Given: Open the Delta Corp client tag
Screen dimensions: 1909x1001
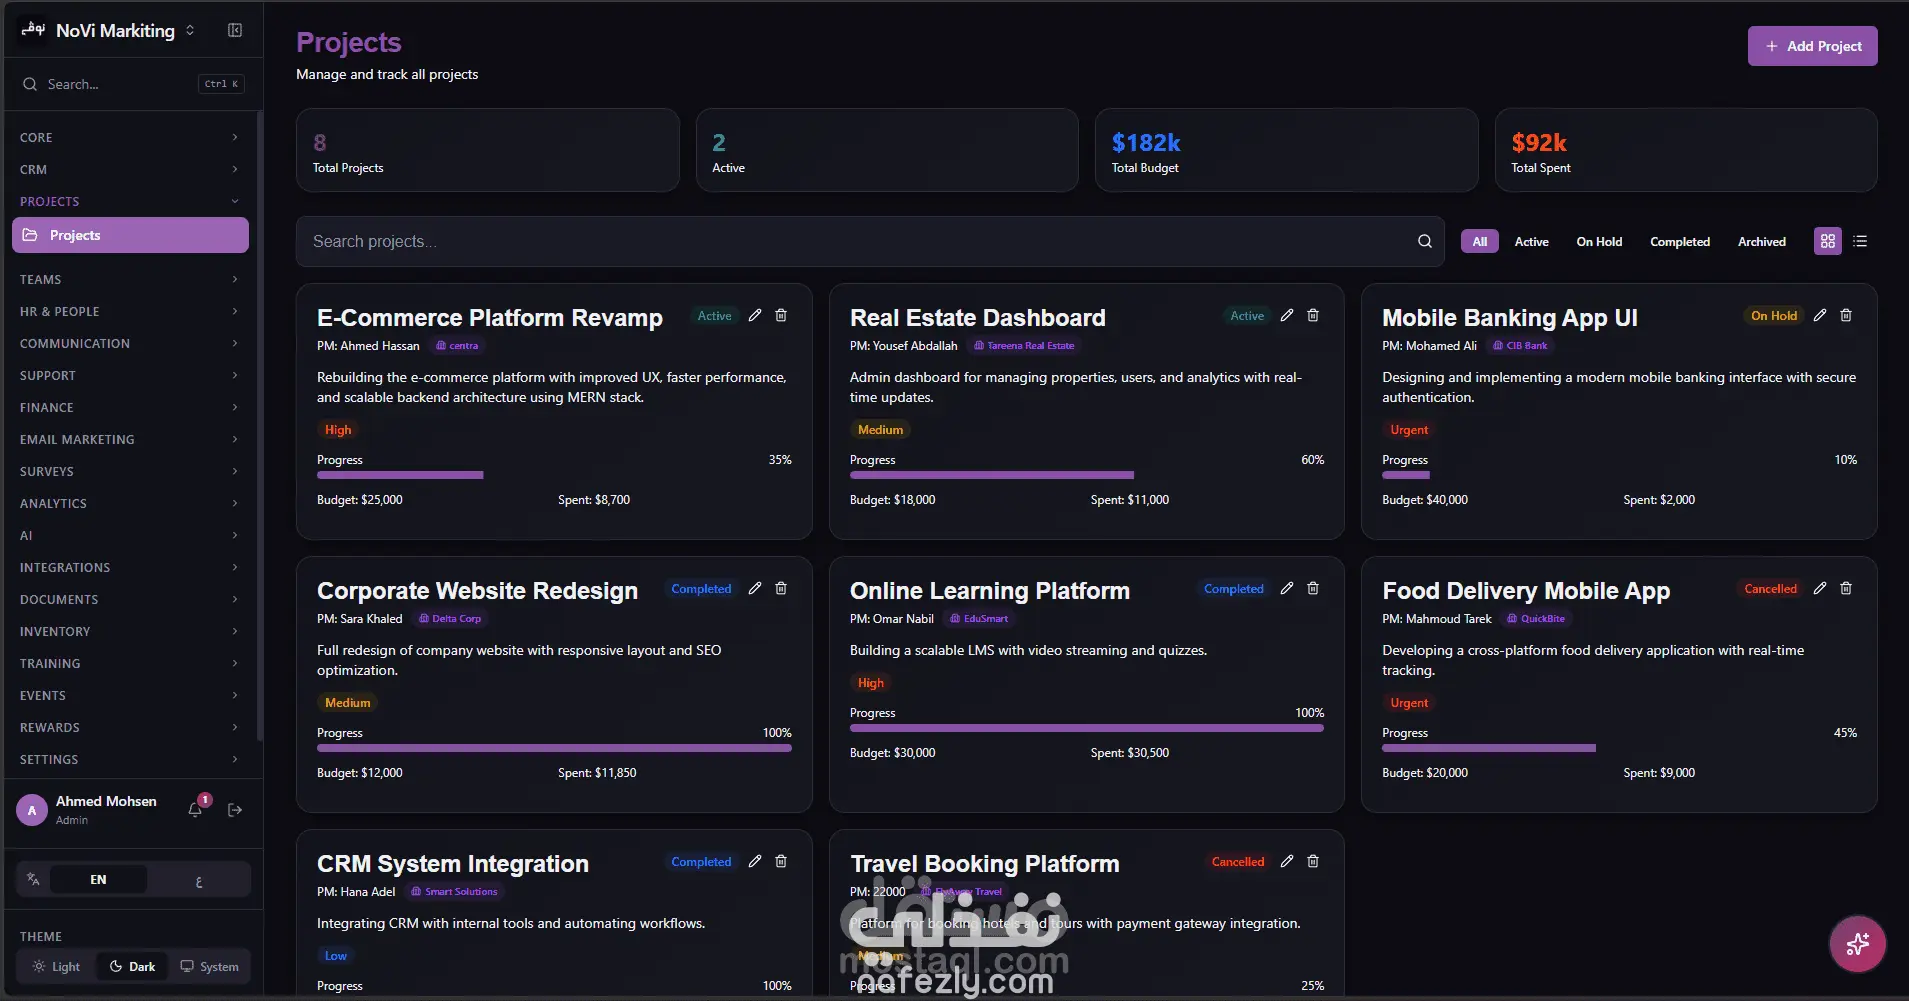Looking at the screenshot, I should [450, 619].
